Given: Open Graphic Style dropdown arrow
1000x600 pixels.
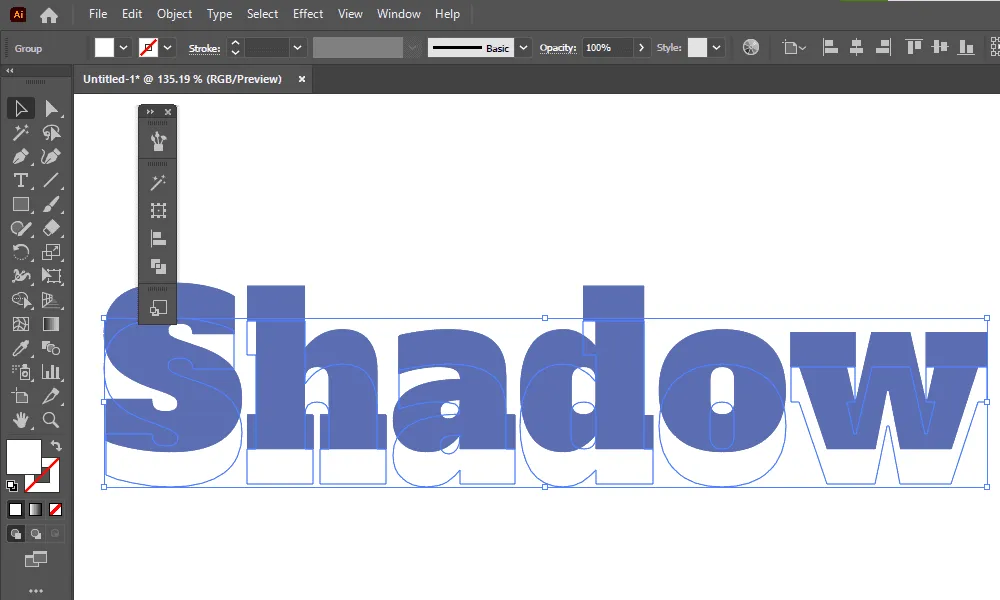Looking at the screenshot, I should [x=717, y=48].
